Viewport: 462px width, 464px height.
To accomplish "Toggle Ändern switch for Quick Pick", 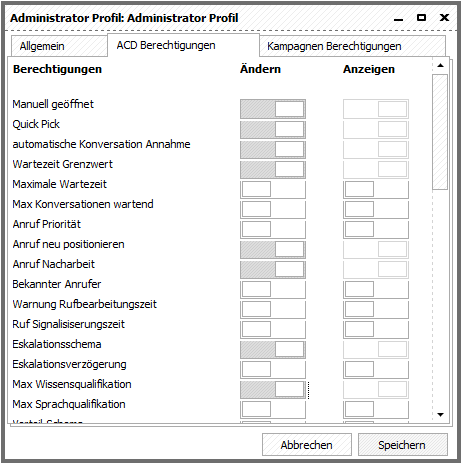I will click(x=273, y=129).
